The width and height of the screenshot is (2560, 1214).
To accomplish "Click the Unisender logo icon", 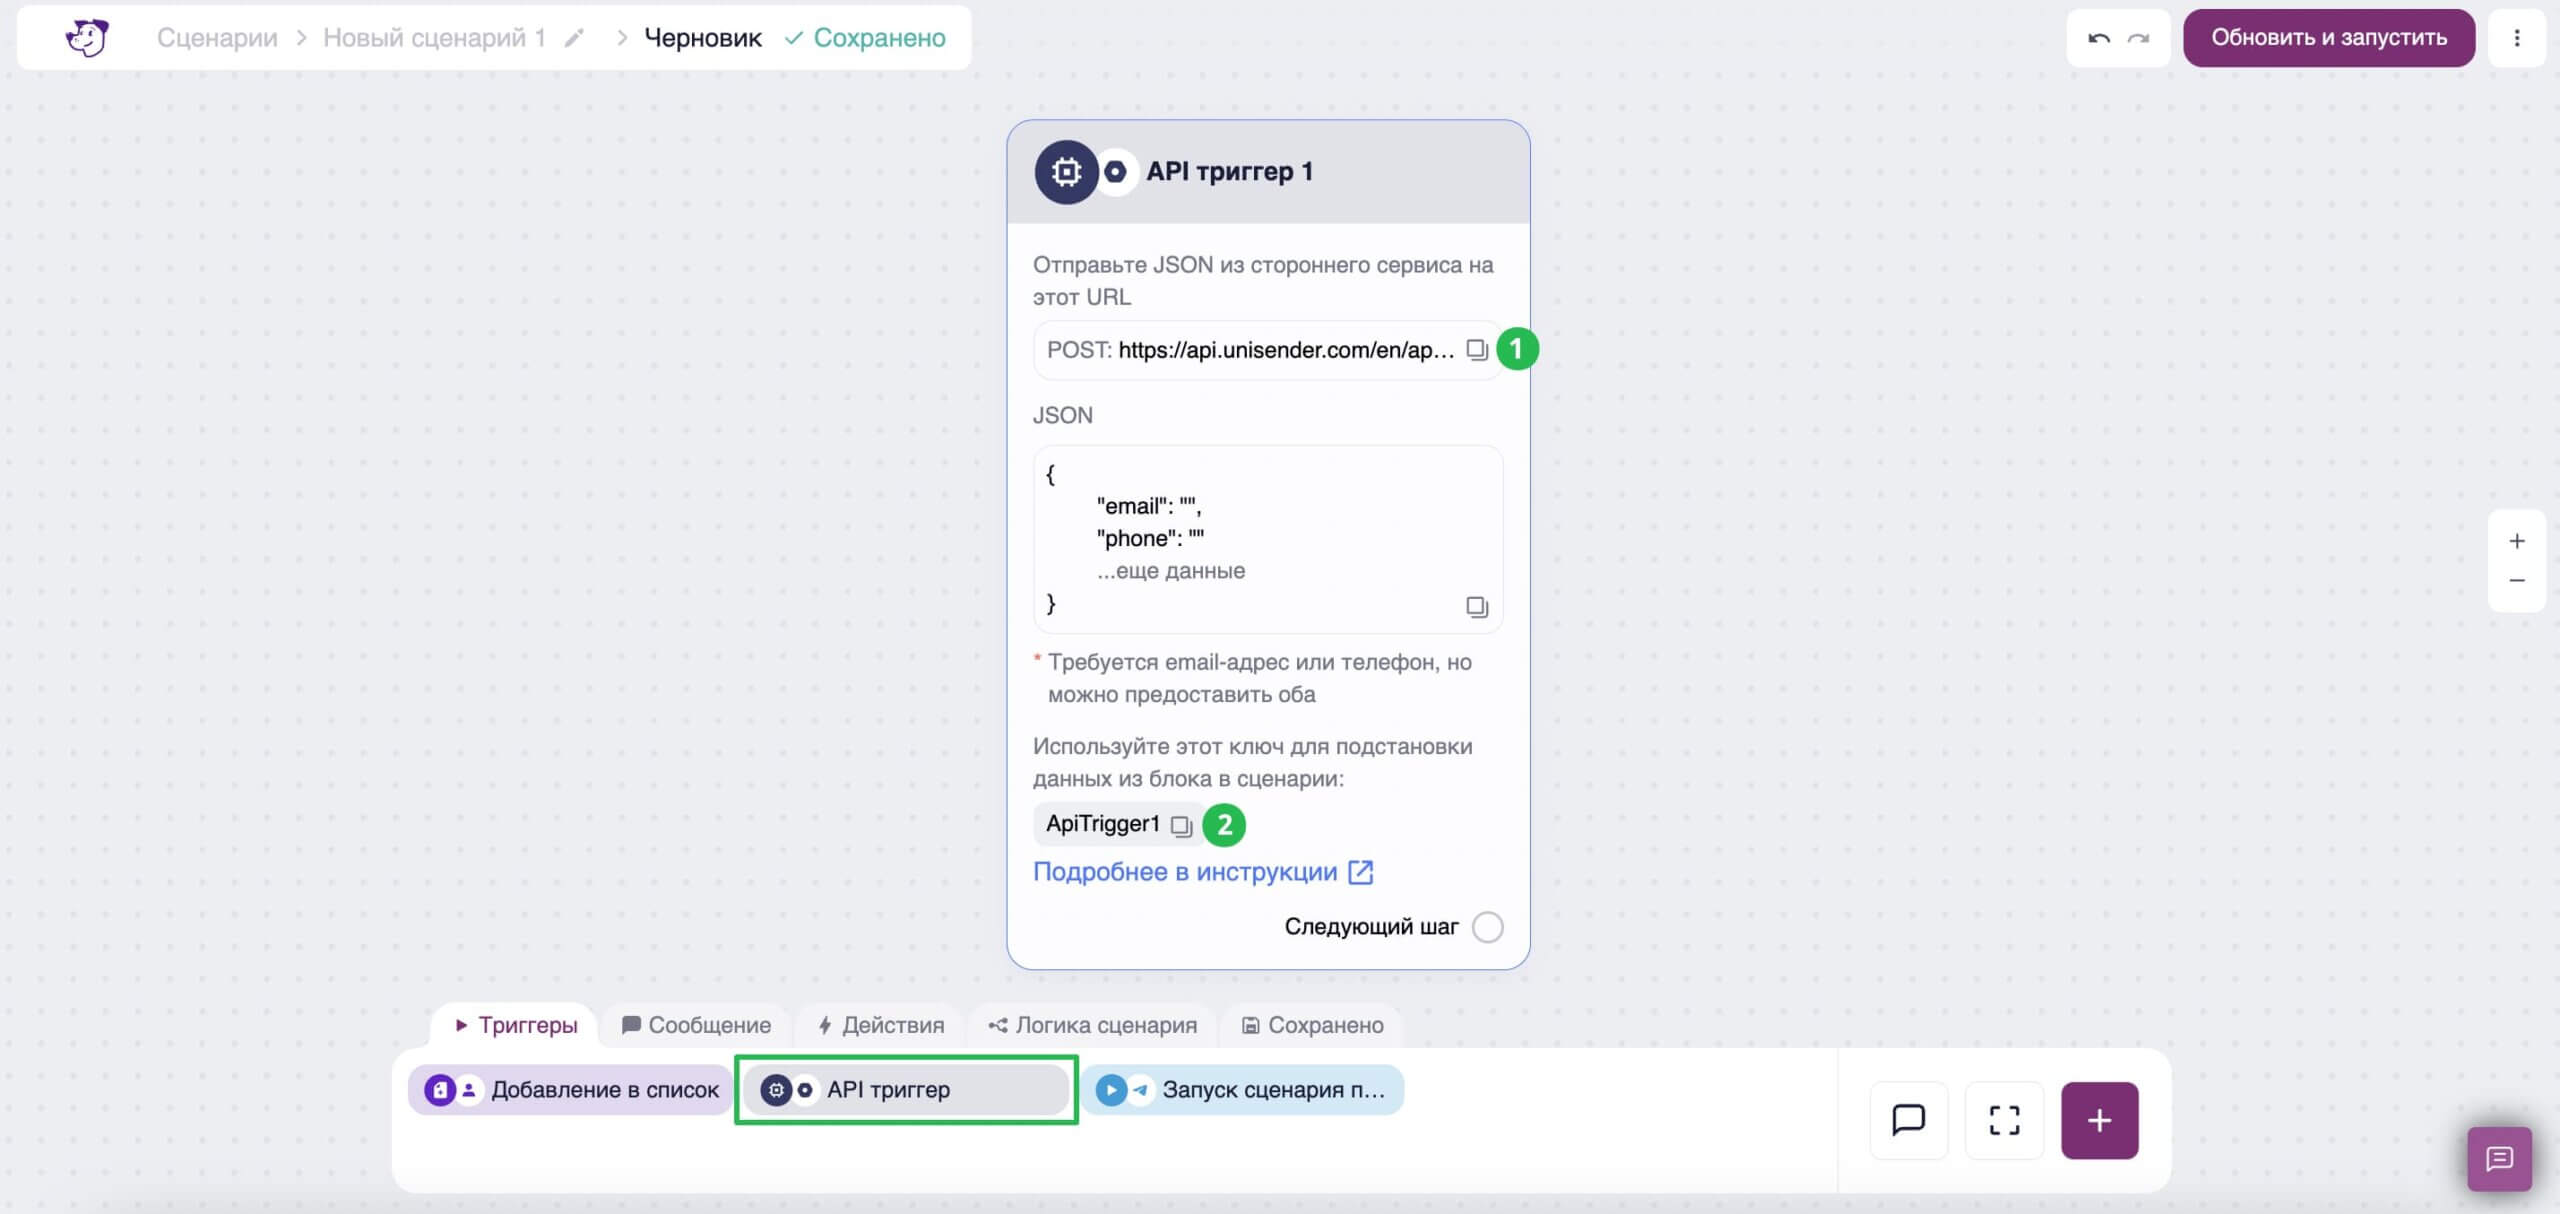I will coord(87,38).
